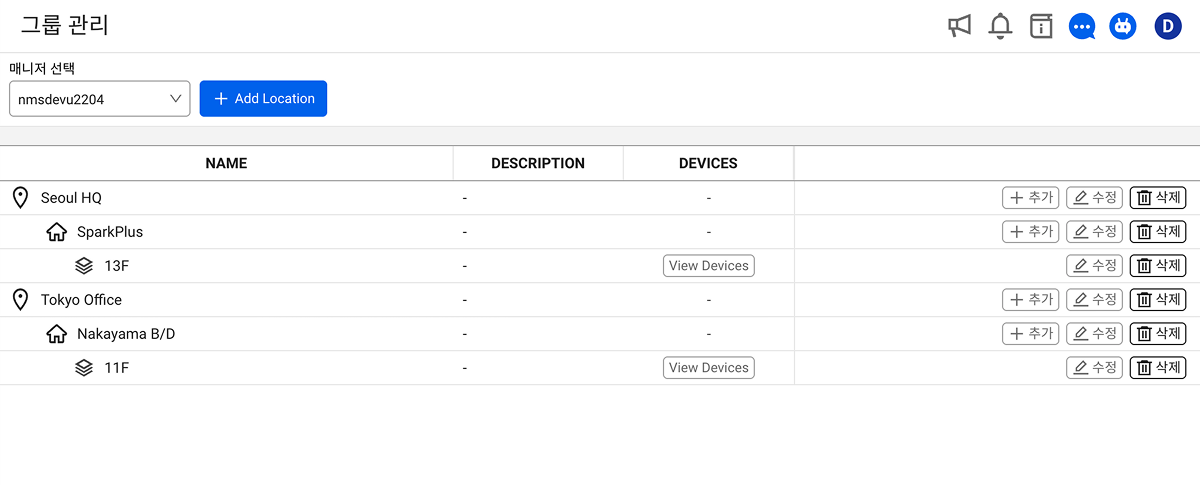Open the blue chat bubble icon

(x=1082, y=26)
